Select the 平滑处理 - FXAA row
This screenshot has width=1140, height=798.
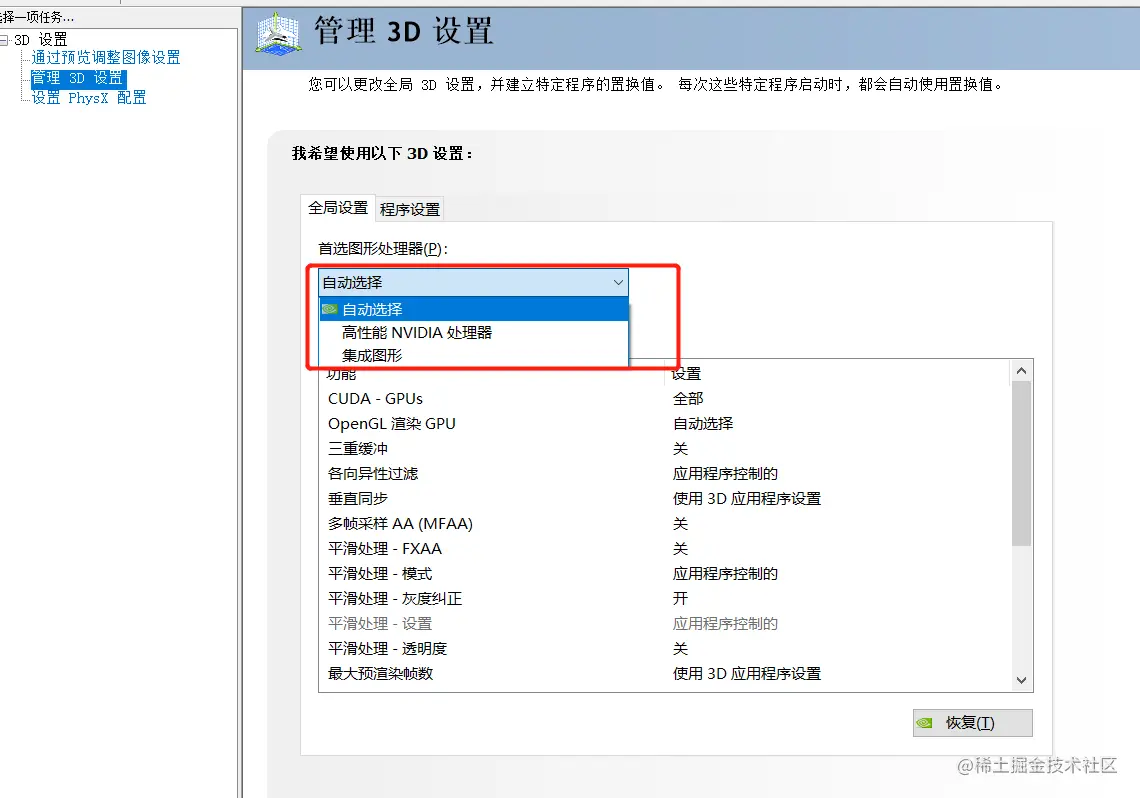(665, 548)
